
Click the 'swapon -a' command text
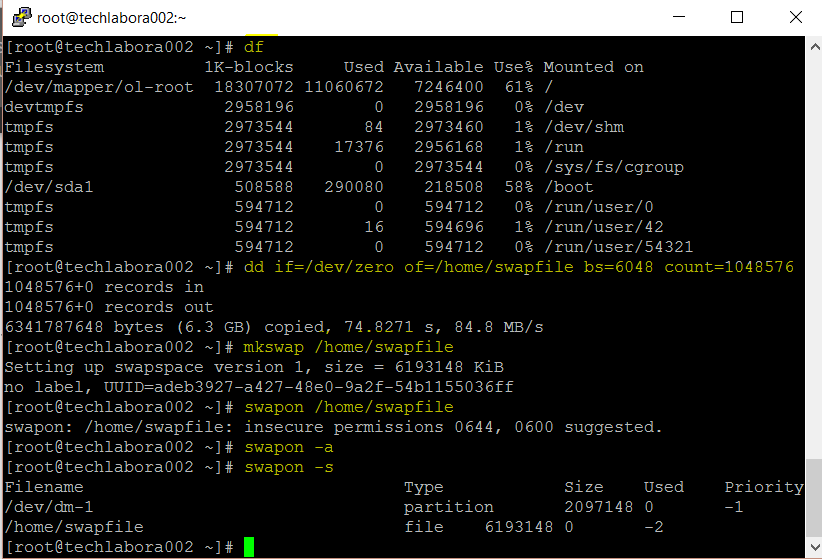(289, 447)
